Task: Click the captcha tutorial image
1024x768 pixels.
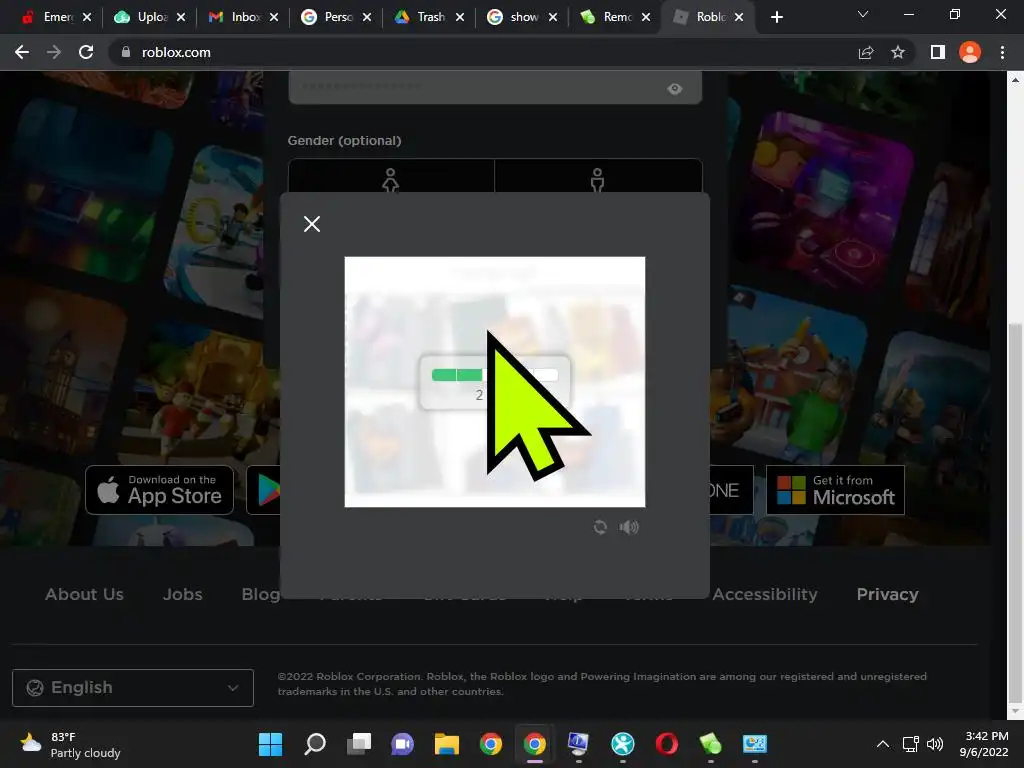Action: click(x=494, y=381)
